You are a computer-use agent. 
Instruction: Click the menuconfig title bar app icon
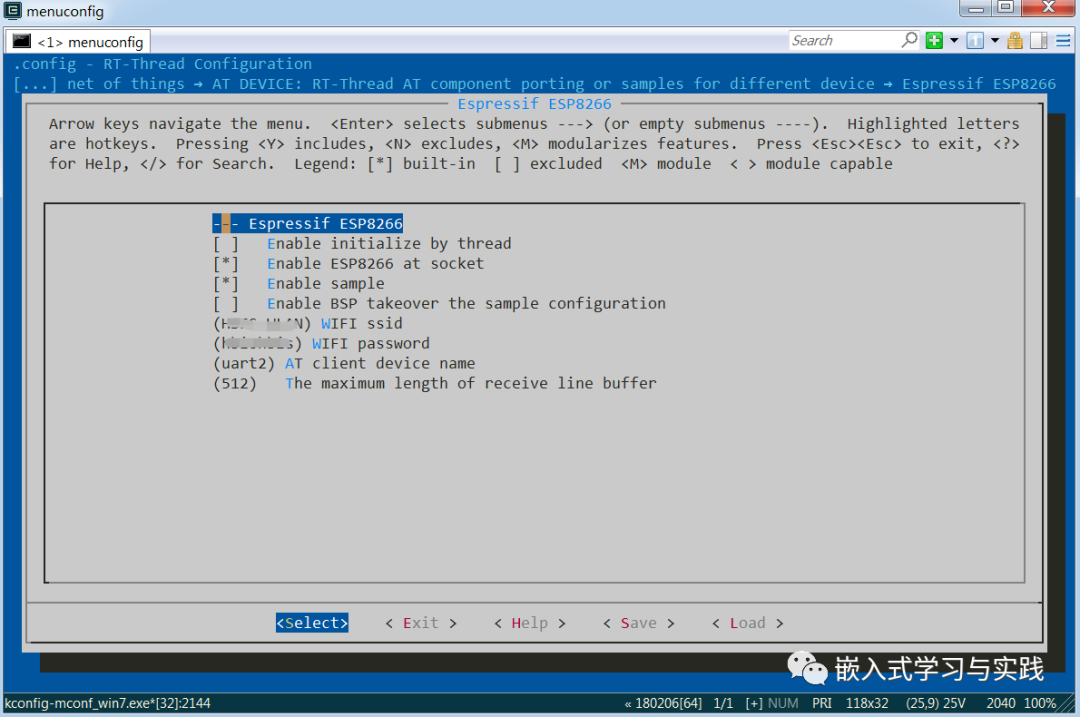[x=12, y=10]
